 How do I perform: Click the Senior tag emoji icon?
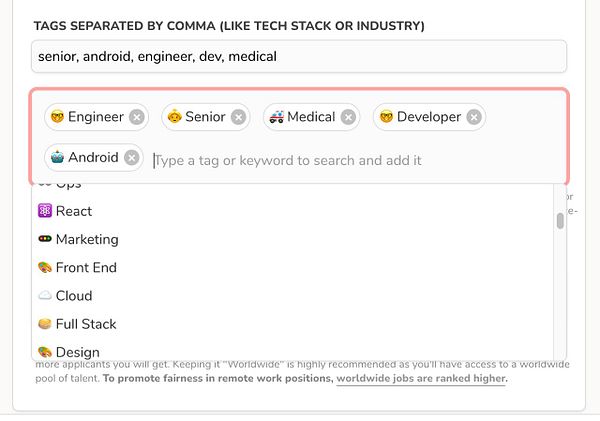point(174,117)
